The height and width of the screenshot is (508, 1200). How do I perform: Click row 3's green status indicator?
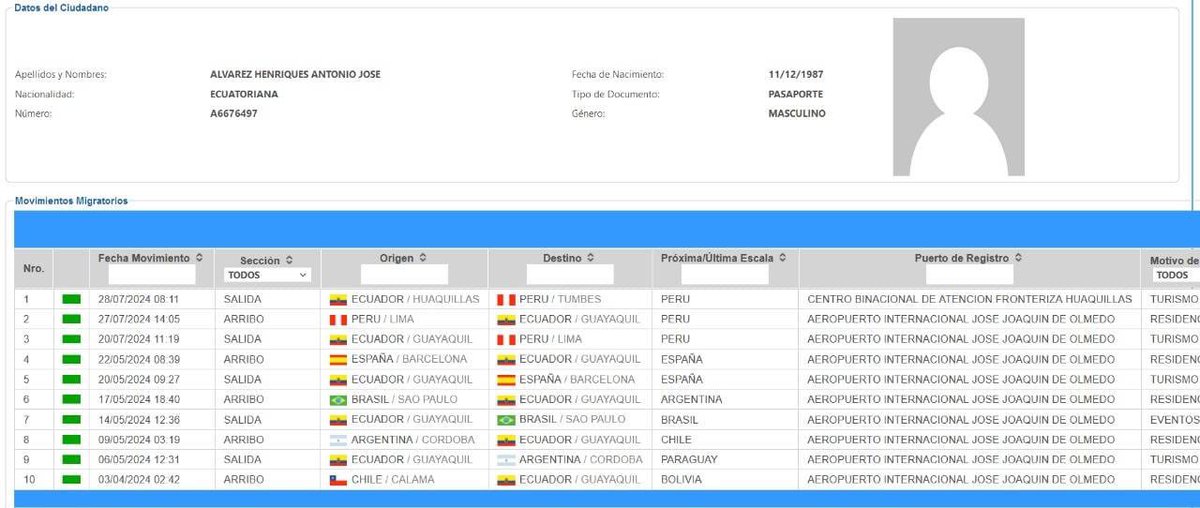click(71, 339)
